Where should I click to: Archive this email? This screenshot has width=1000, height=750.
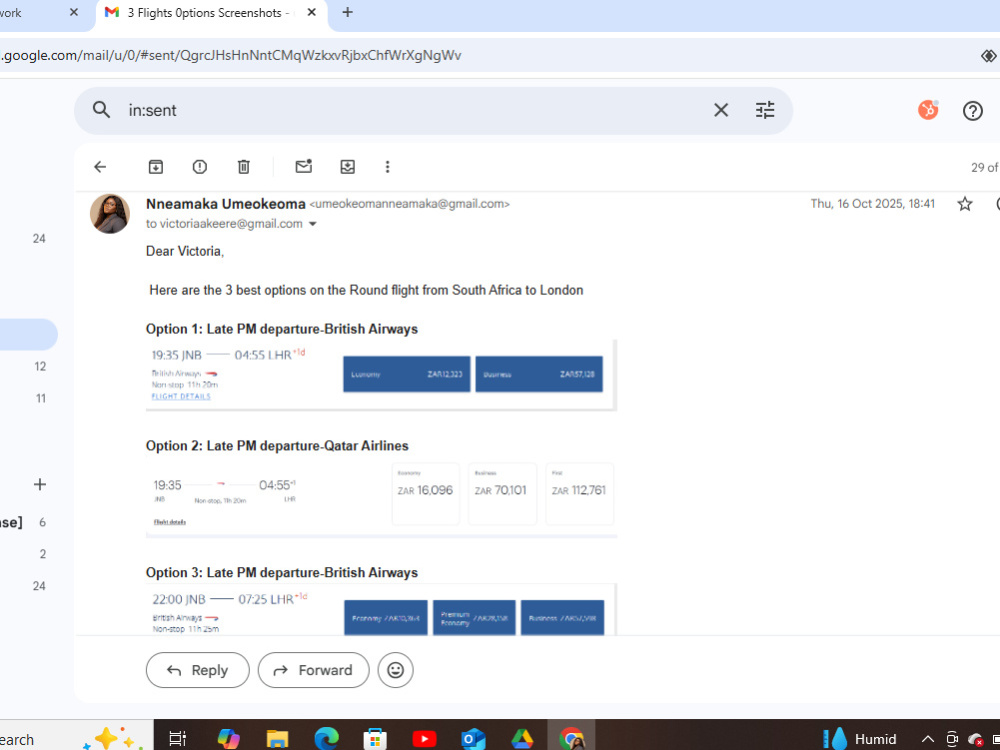[x=156, y=167]
